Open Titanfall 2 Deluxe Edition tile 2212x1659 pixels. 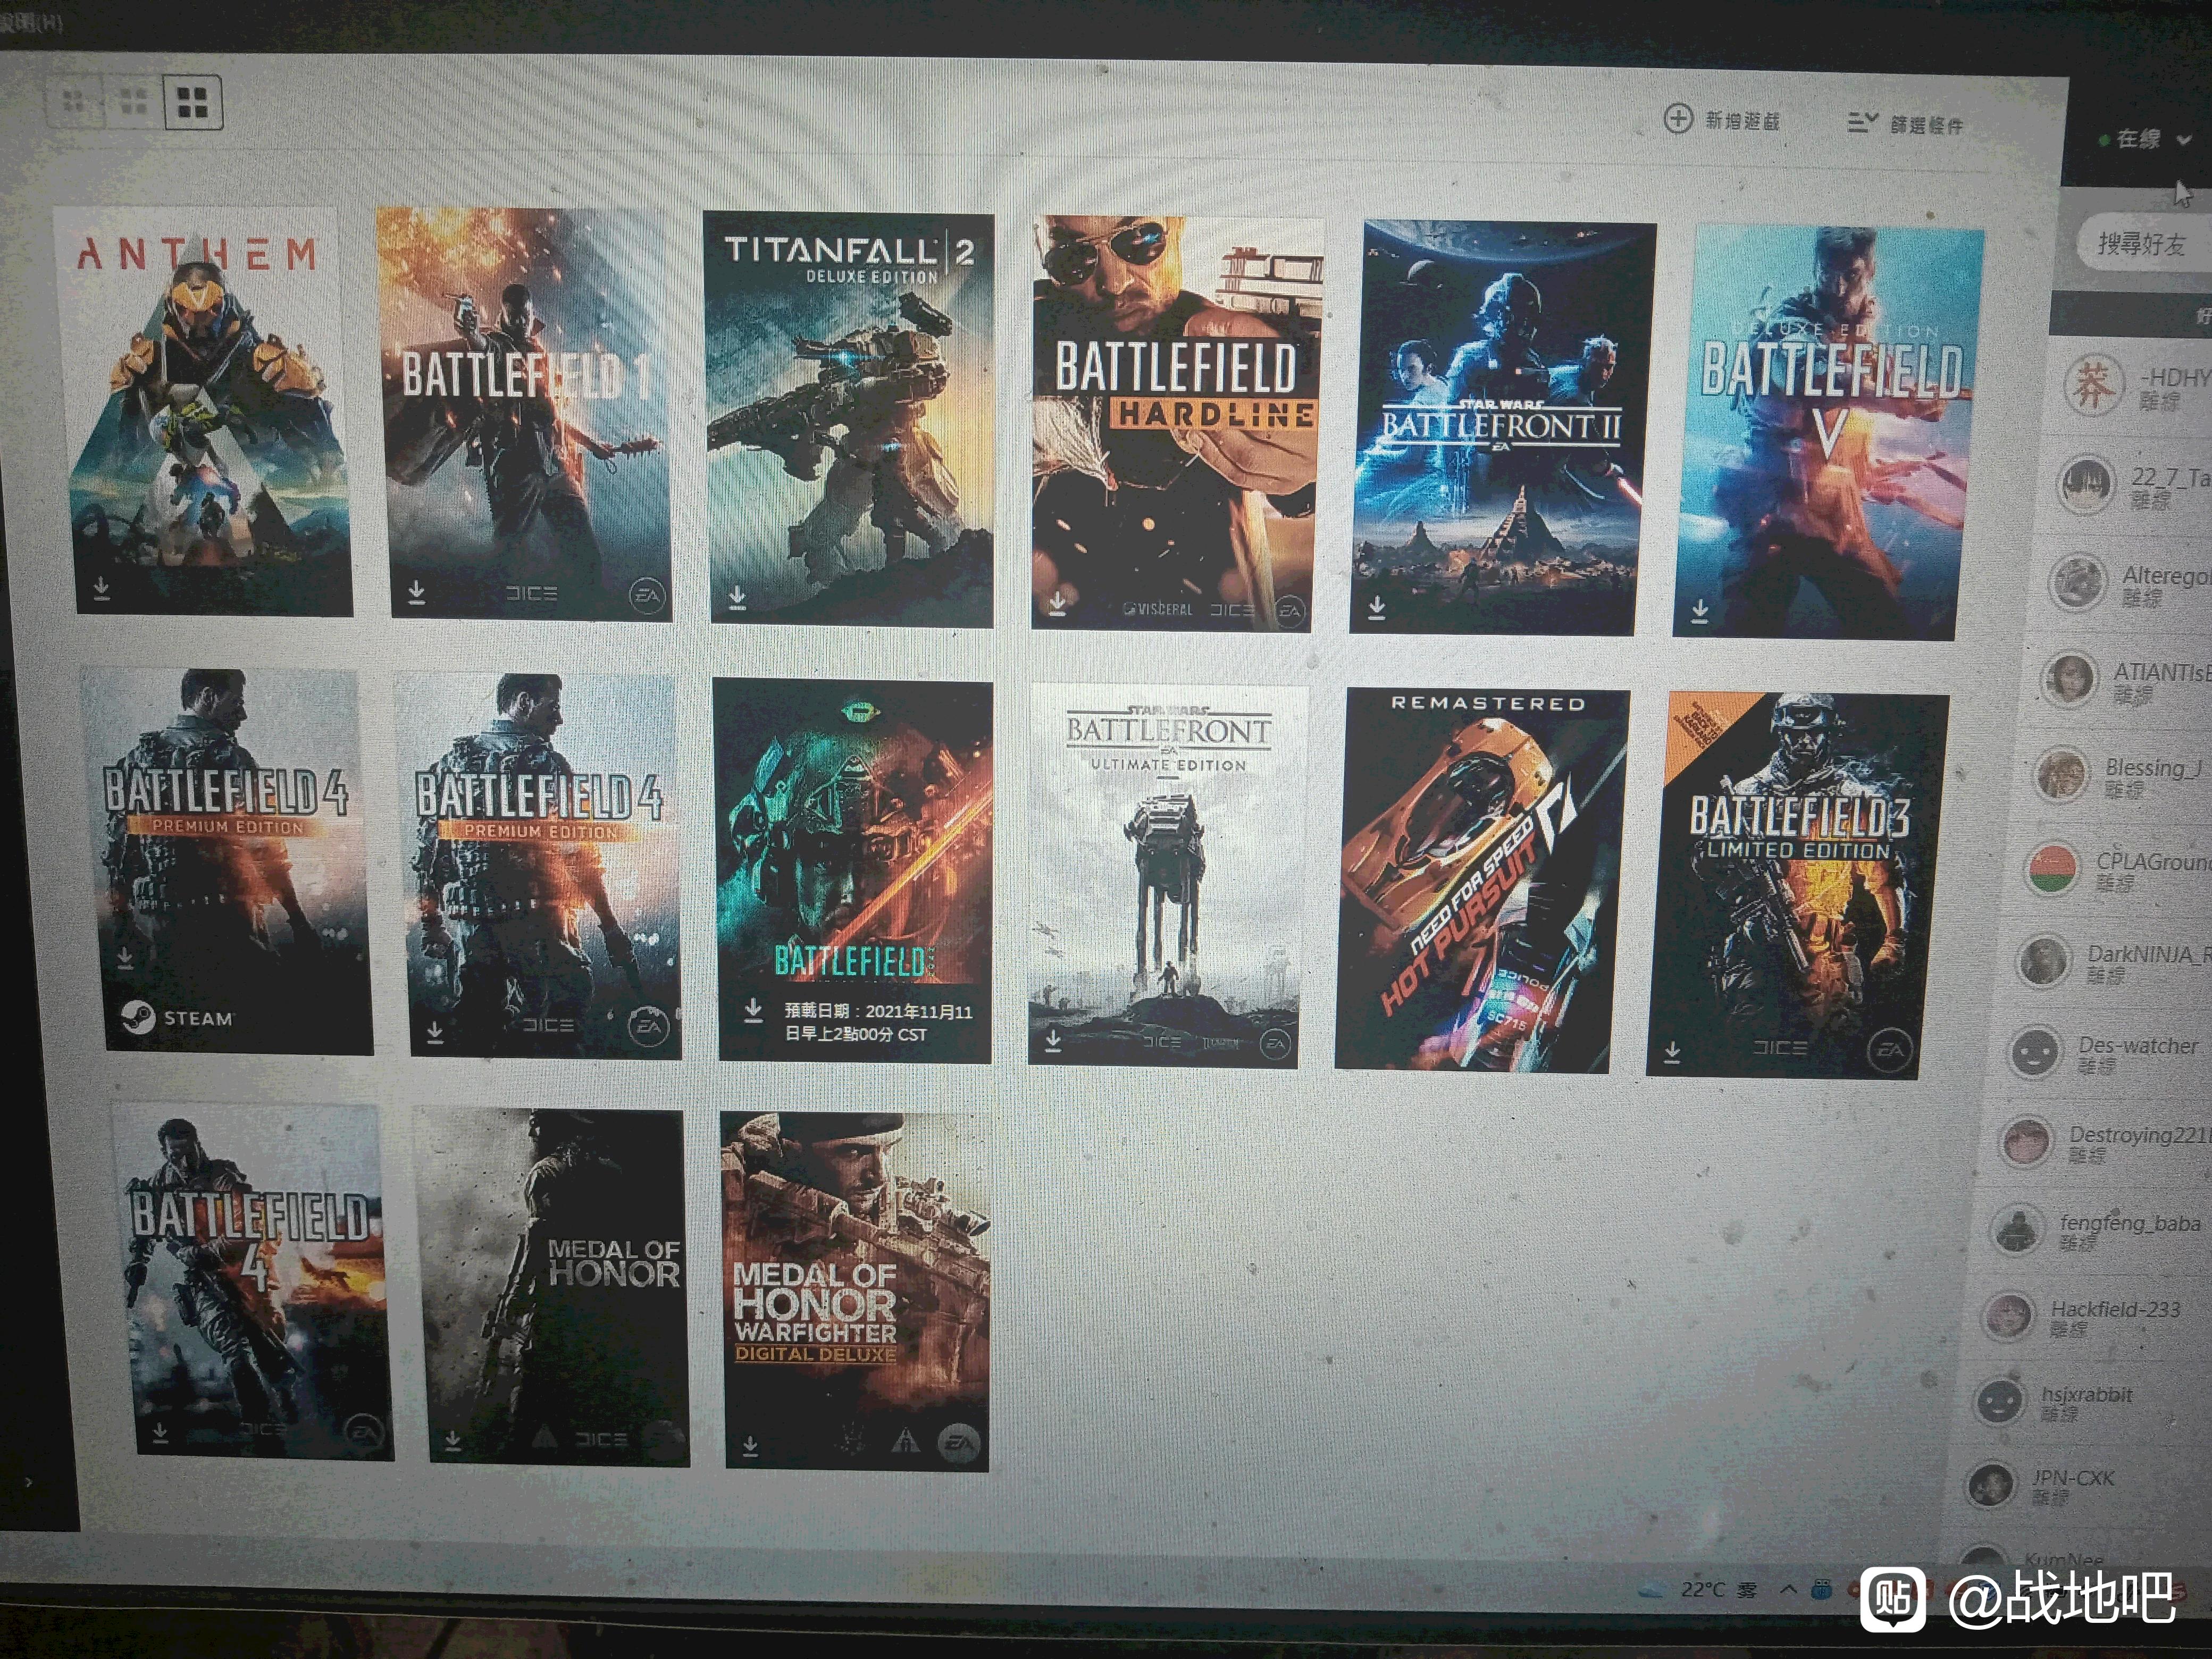(850, 419)
